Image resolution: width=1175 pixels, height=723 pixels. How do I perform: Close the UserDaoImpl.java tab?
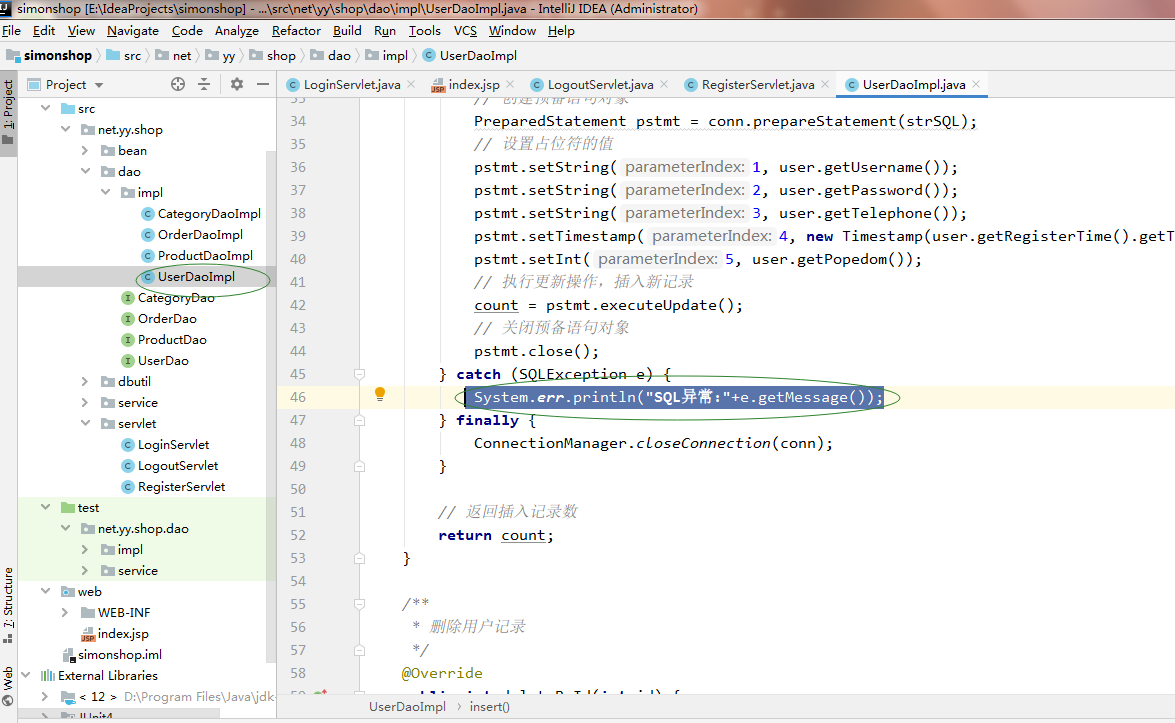pos(976,85)
